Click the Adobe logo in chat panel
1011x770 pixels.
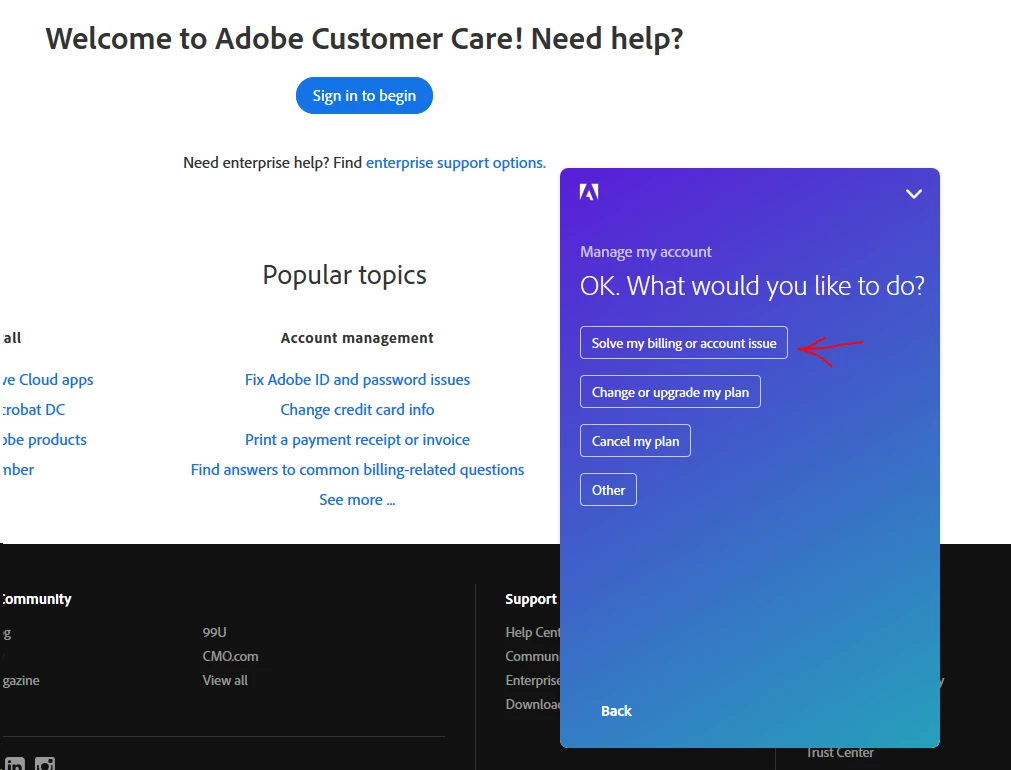click(589, 192)
